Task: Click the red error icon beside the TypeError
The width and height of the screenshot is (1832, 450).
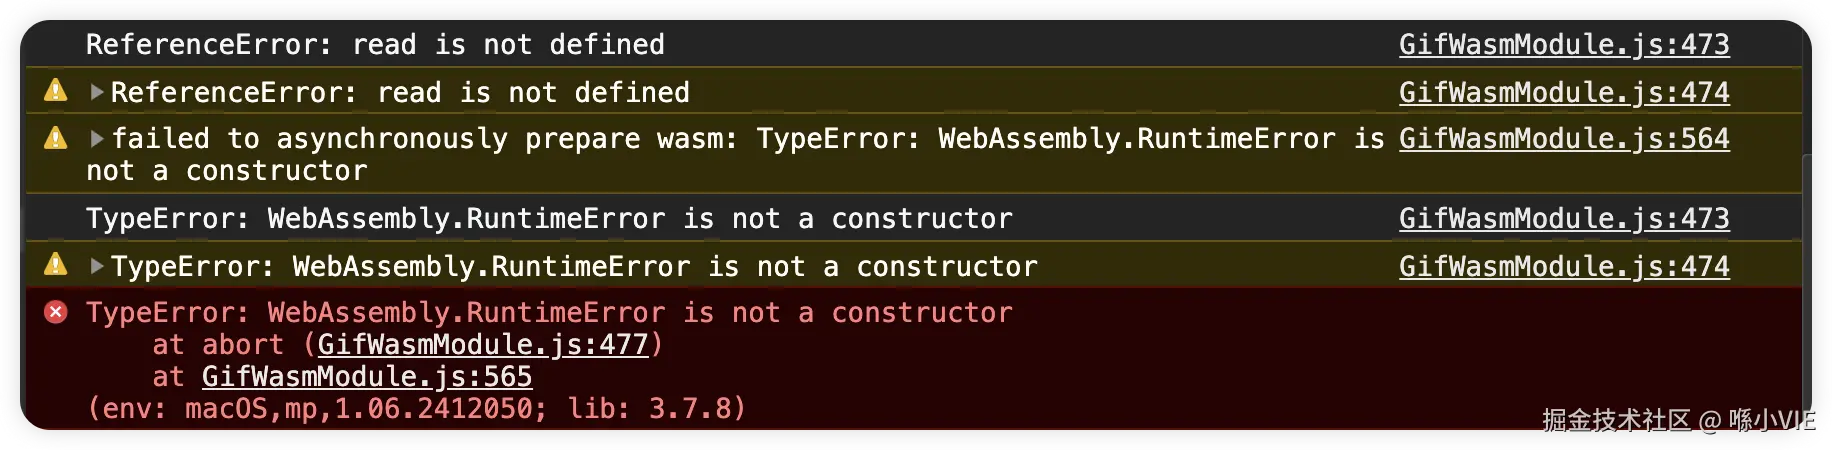Action: click(56, 312)
